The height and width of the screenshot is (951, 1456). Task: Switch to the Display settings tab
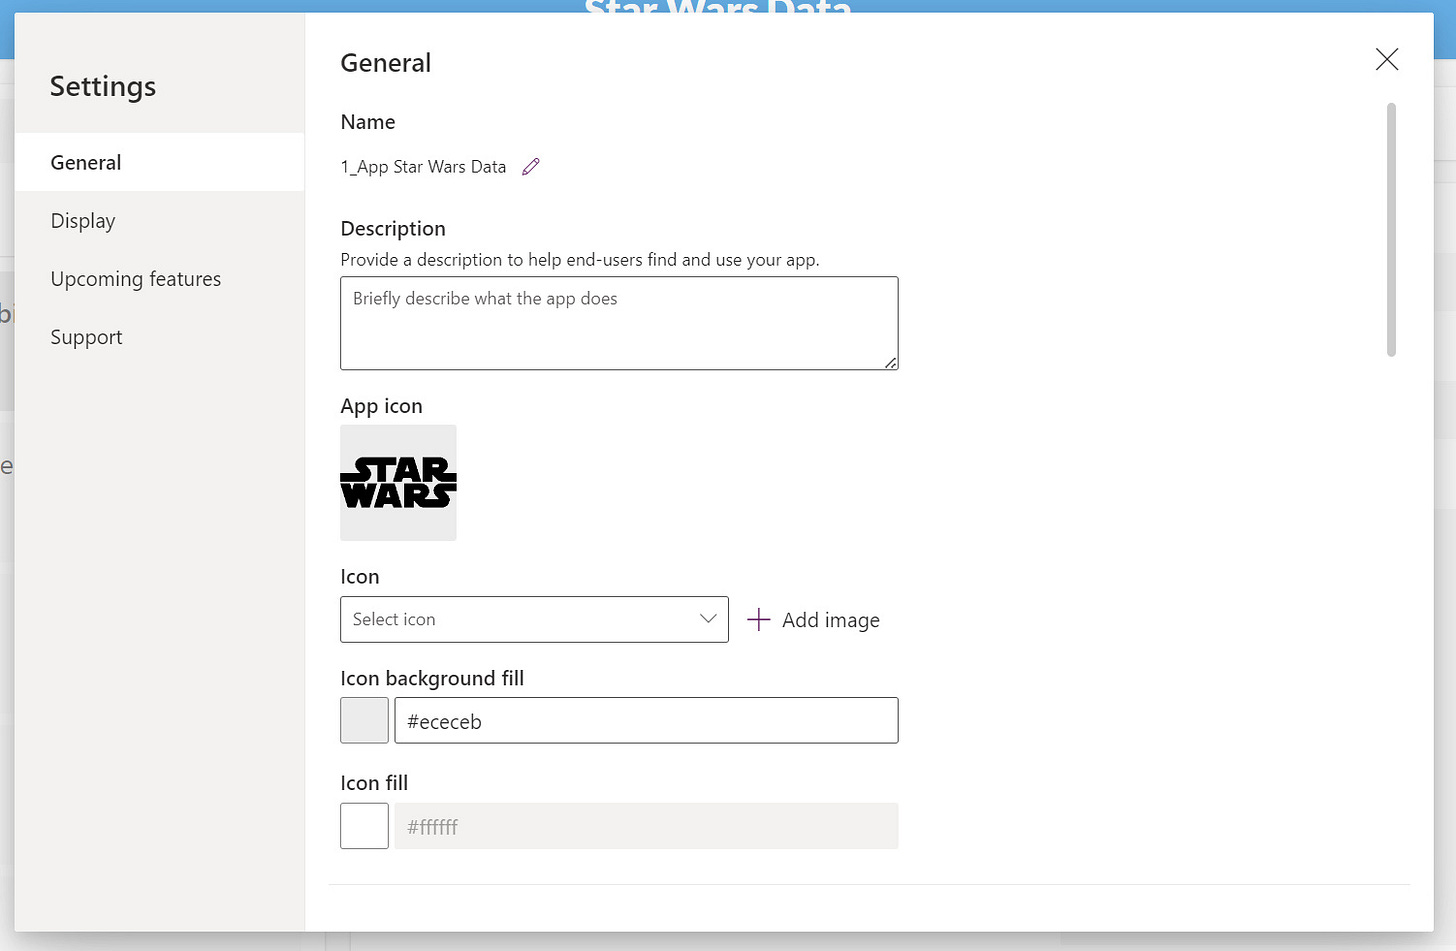pos(160,220)
